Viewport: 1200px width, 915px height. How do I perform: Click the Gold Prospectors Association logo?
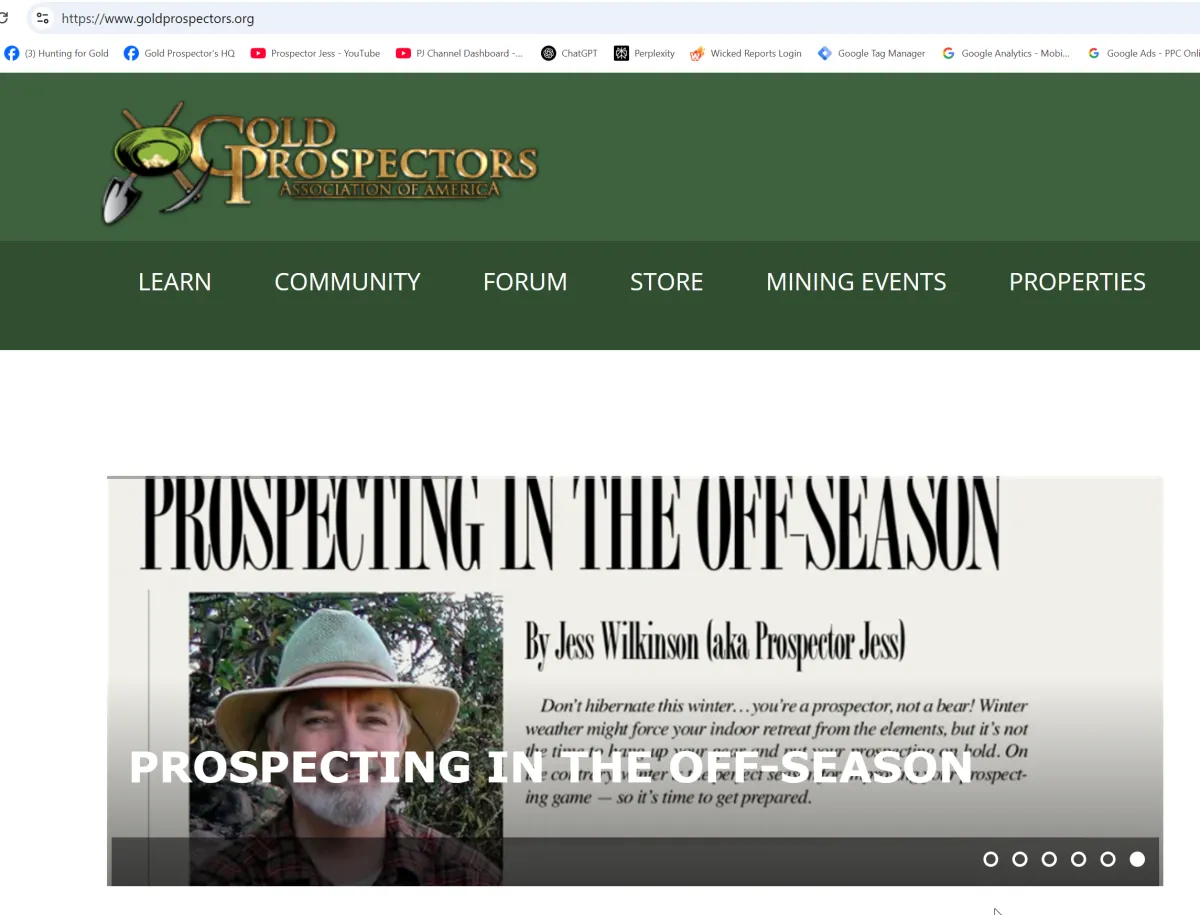pyautogui.click(x=320, y=163)
